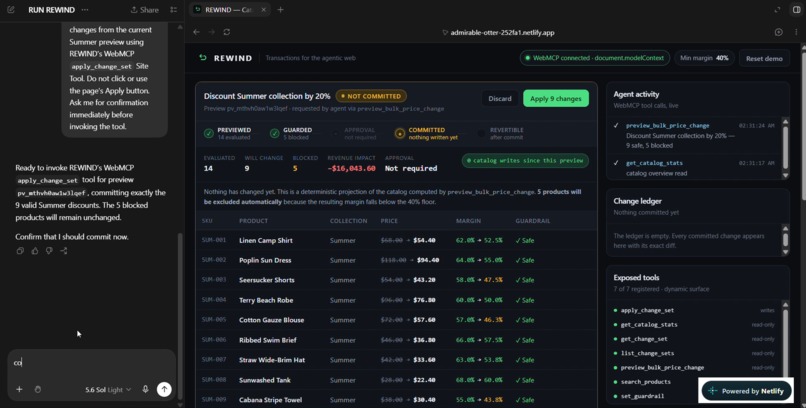Click the catalog writes since this preview badge
The image size is (806, 408).
click(x=525, y=160)
